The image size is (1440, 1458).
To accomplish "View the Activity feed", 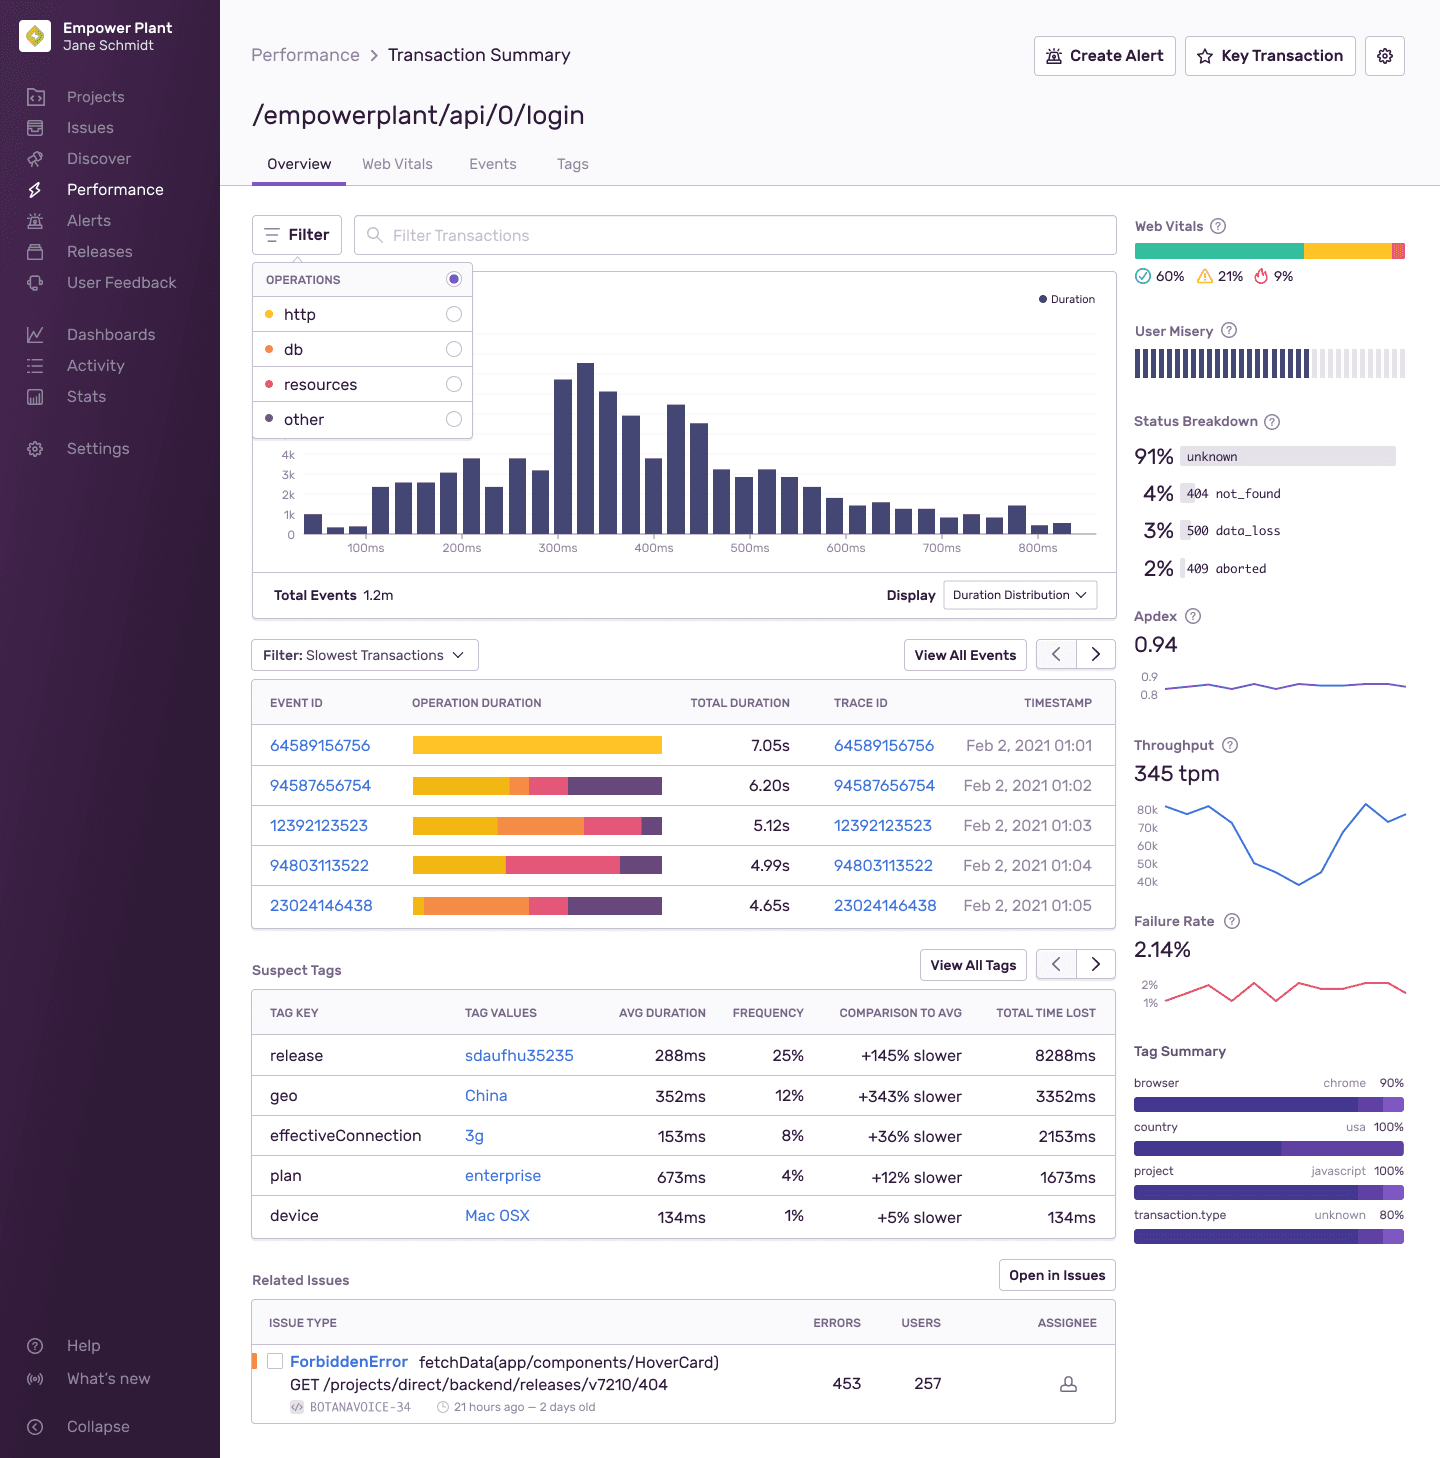I will (95, 365).
